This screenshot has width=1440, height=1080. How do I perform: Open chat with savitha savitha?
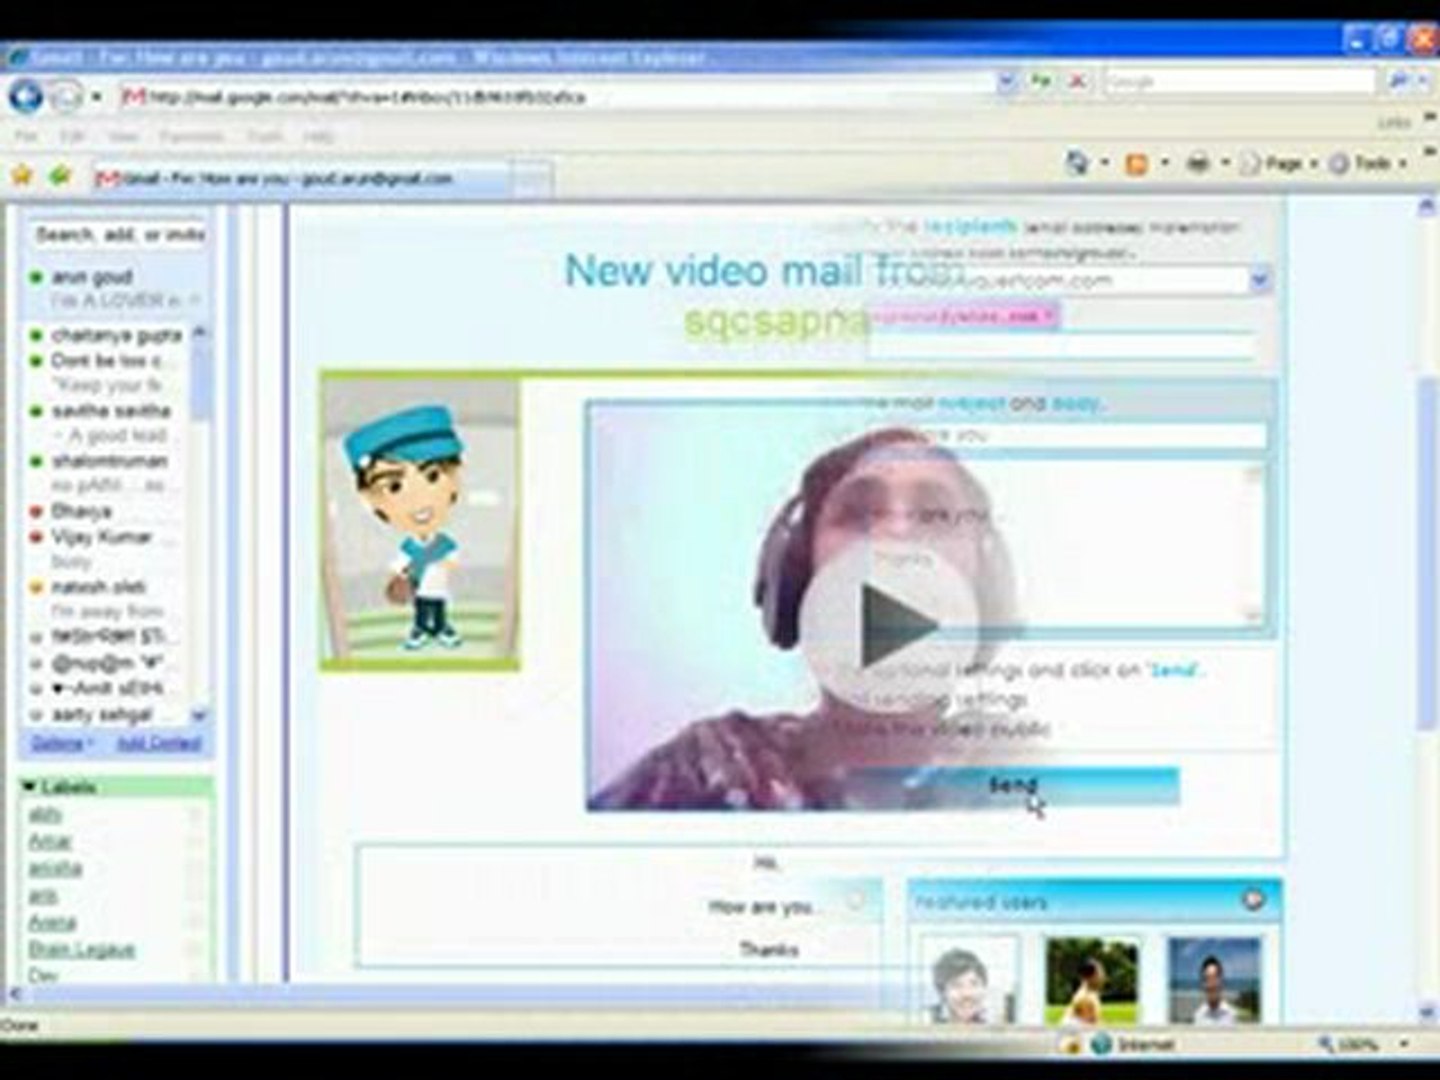110,411
